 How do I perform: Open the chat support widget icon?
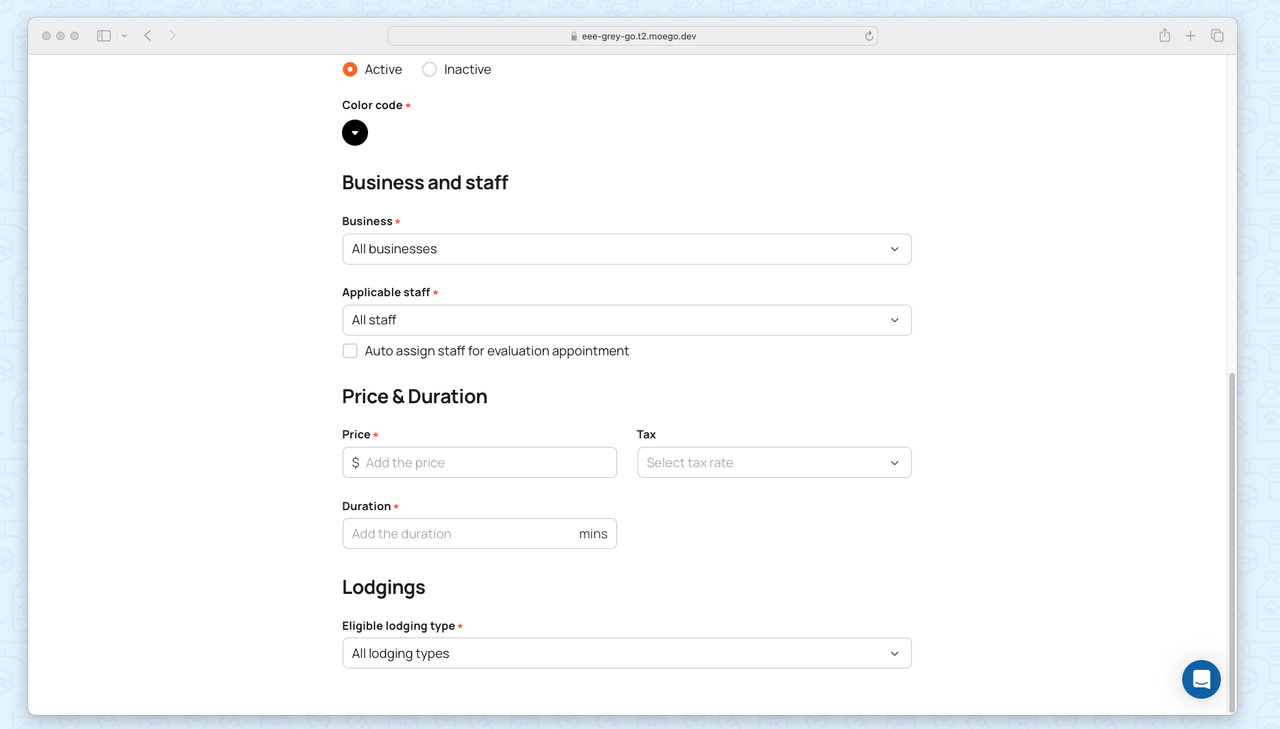tap(1201, 680)
